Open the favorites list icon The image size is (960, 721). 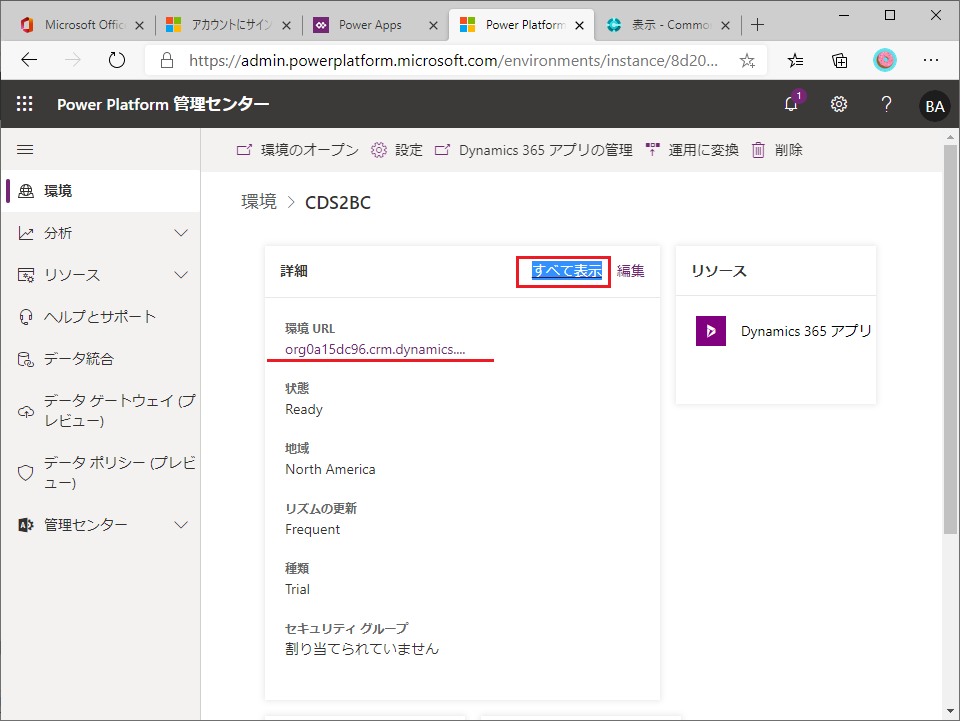pyautogui.click(x=795, y=60)
